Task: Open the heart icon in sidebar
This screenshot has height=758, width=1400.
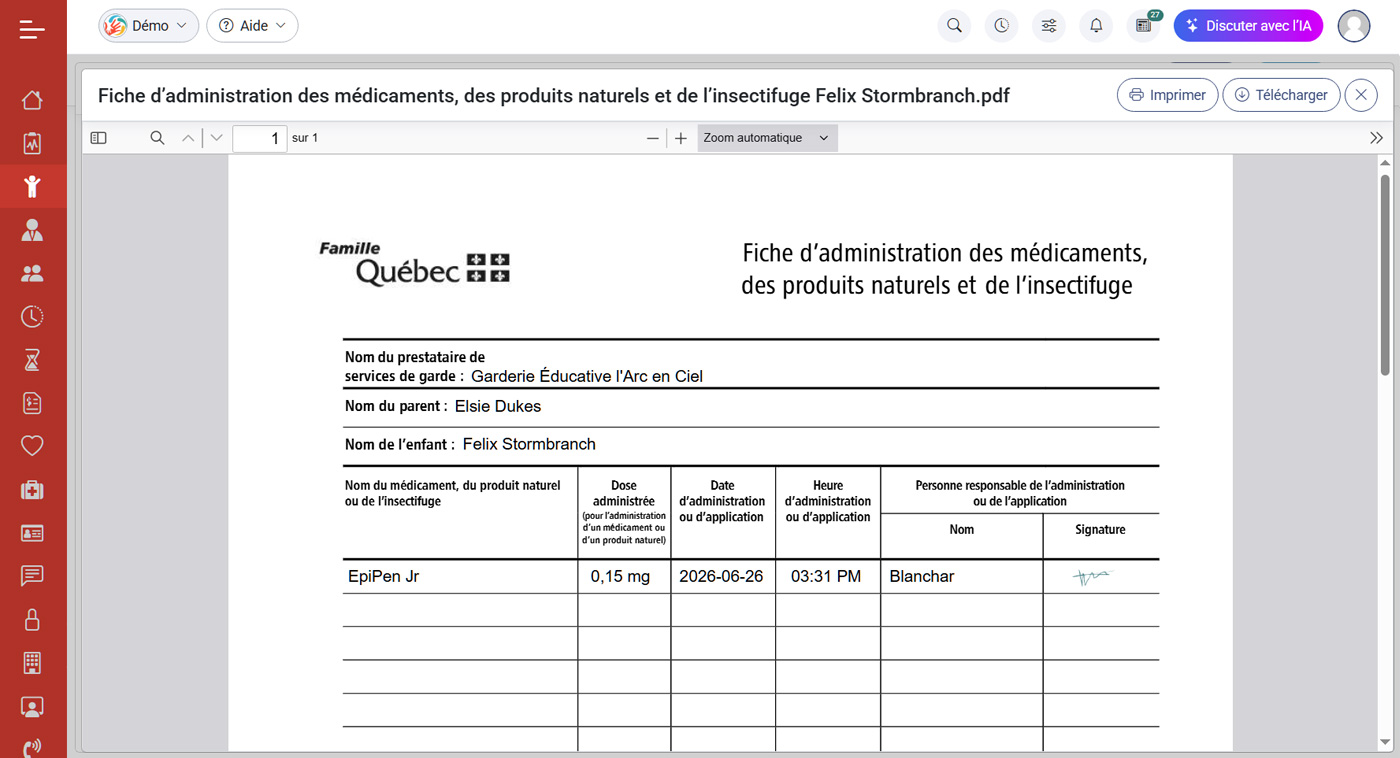Action: [x=32, y=446]
